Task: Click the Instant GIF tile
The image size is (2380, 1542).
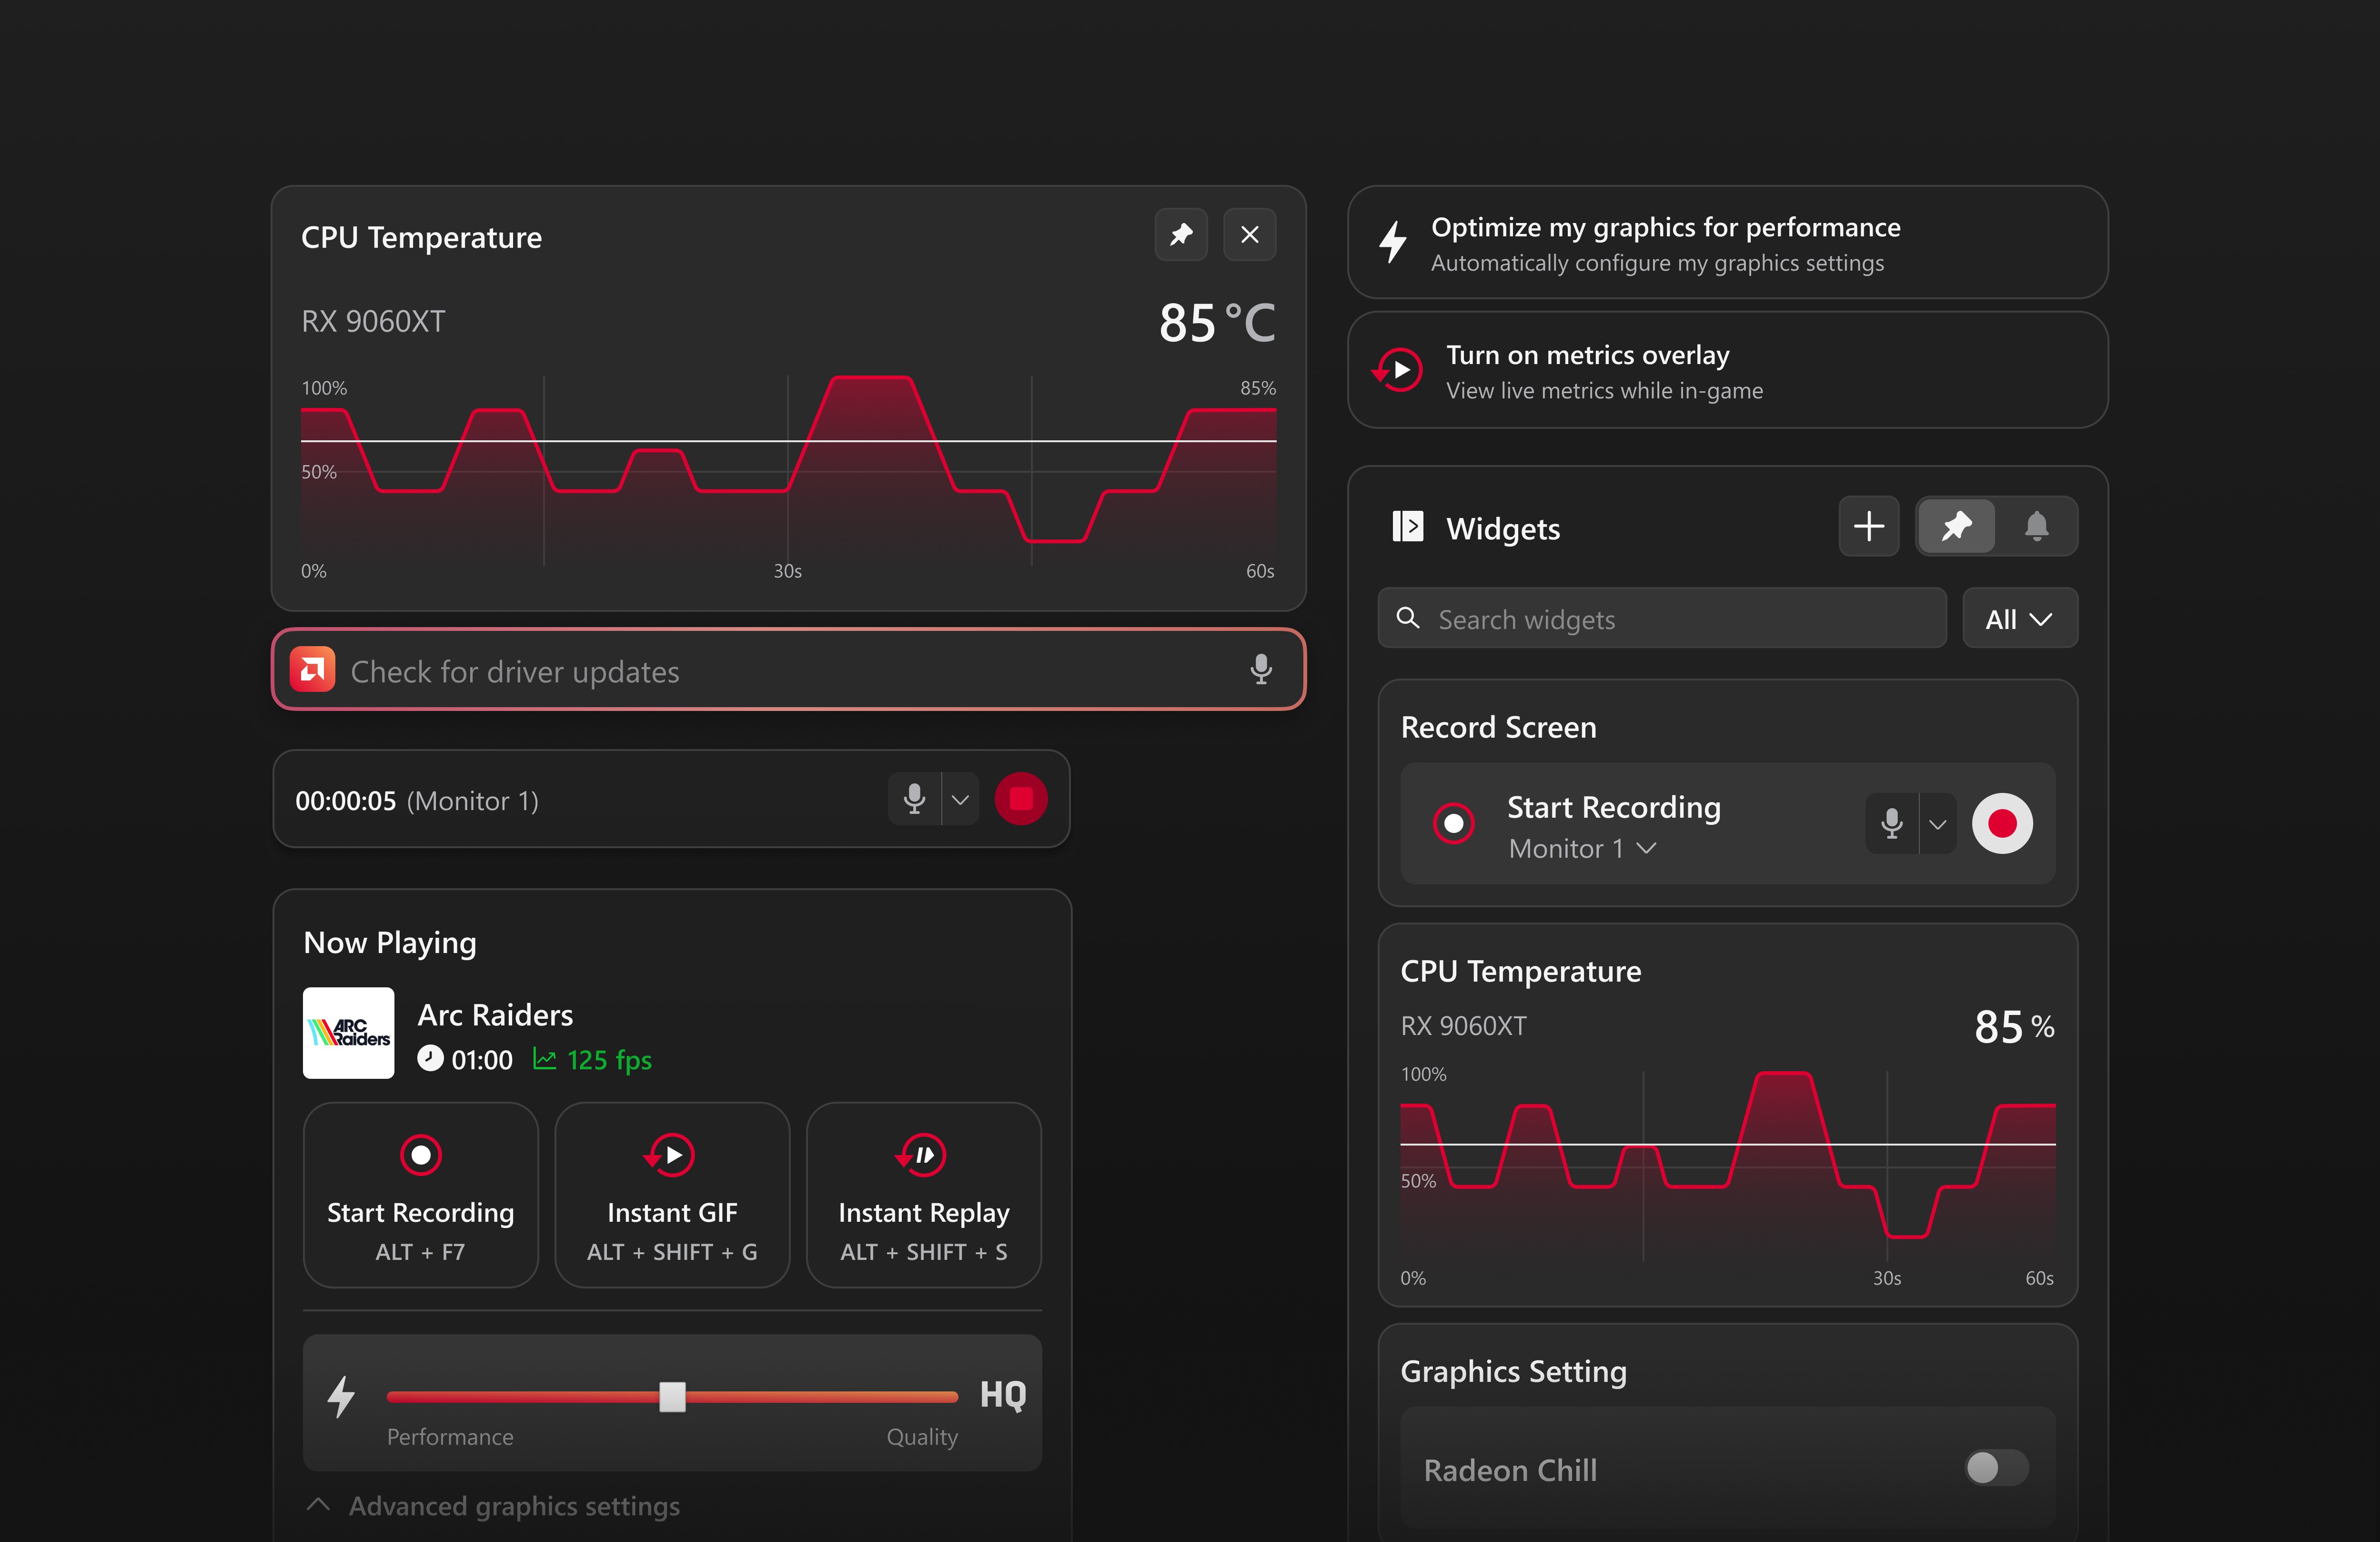Action: click(672, 1195)
